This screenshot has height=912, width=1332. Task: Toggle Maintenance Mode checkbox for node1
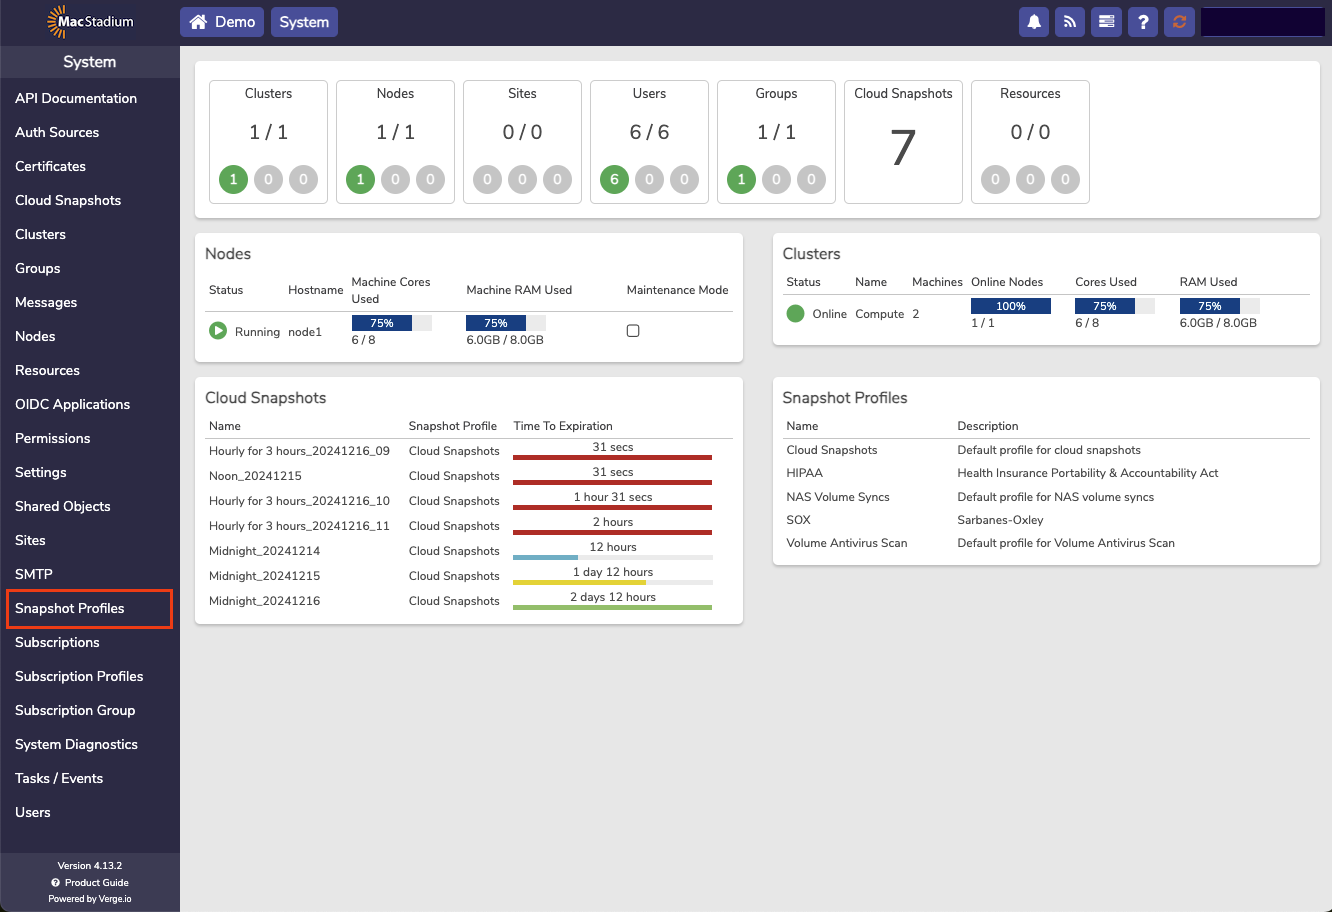(633, 331)
